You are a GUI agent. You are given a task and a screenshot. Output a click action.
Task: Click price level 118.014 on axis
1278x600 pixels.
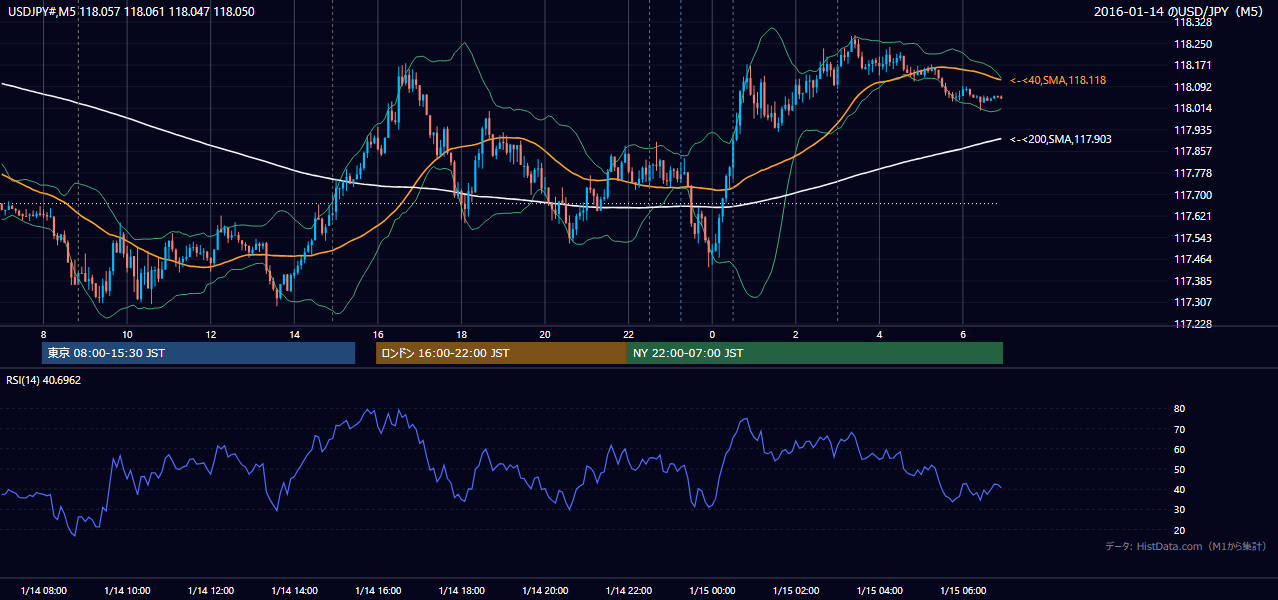click(1192, 108)
